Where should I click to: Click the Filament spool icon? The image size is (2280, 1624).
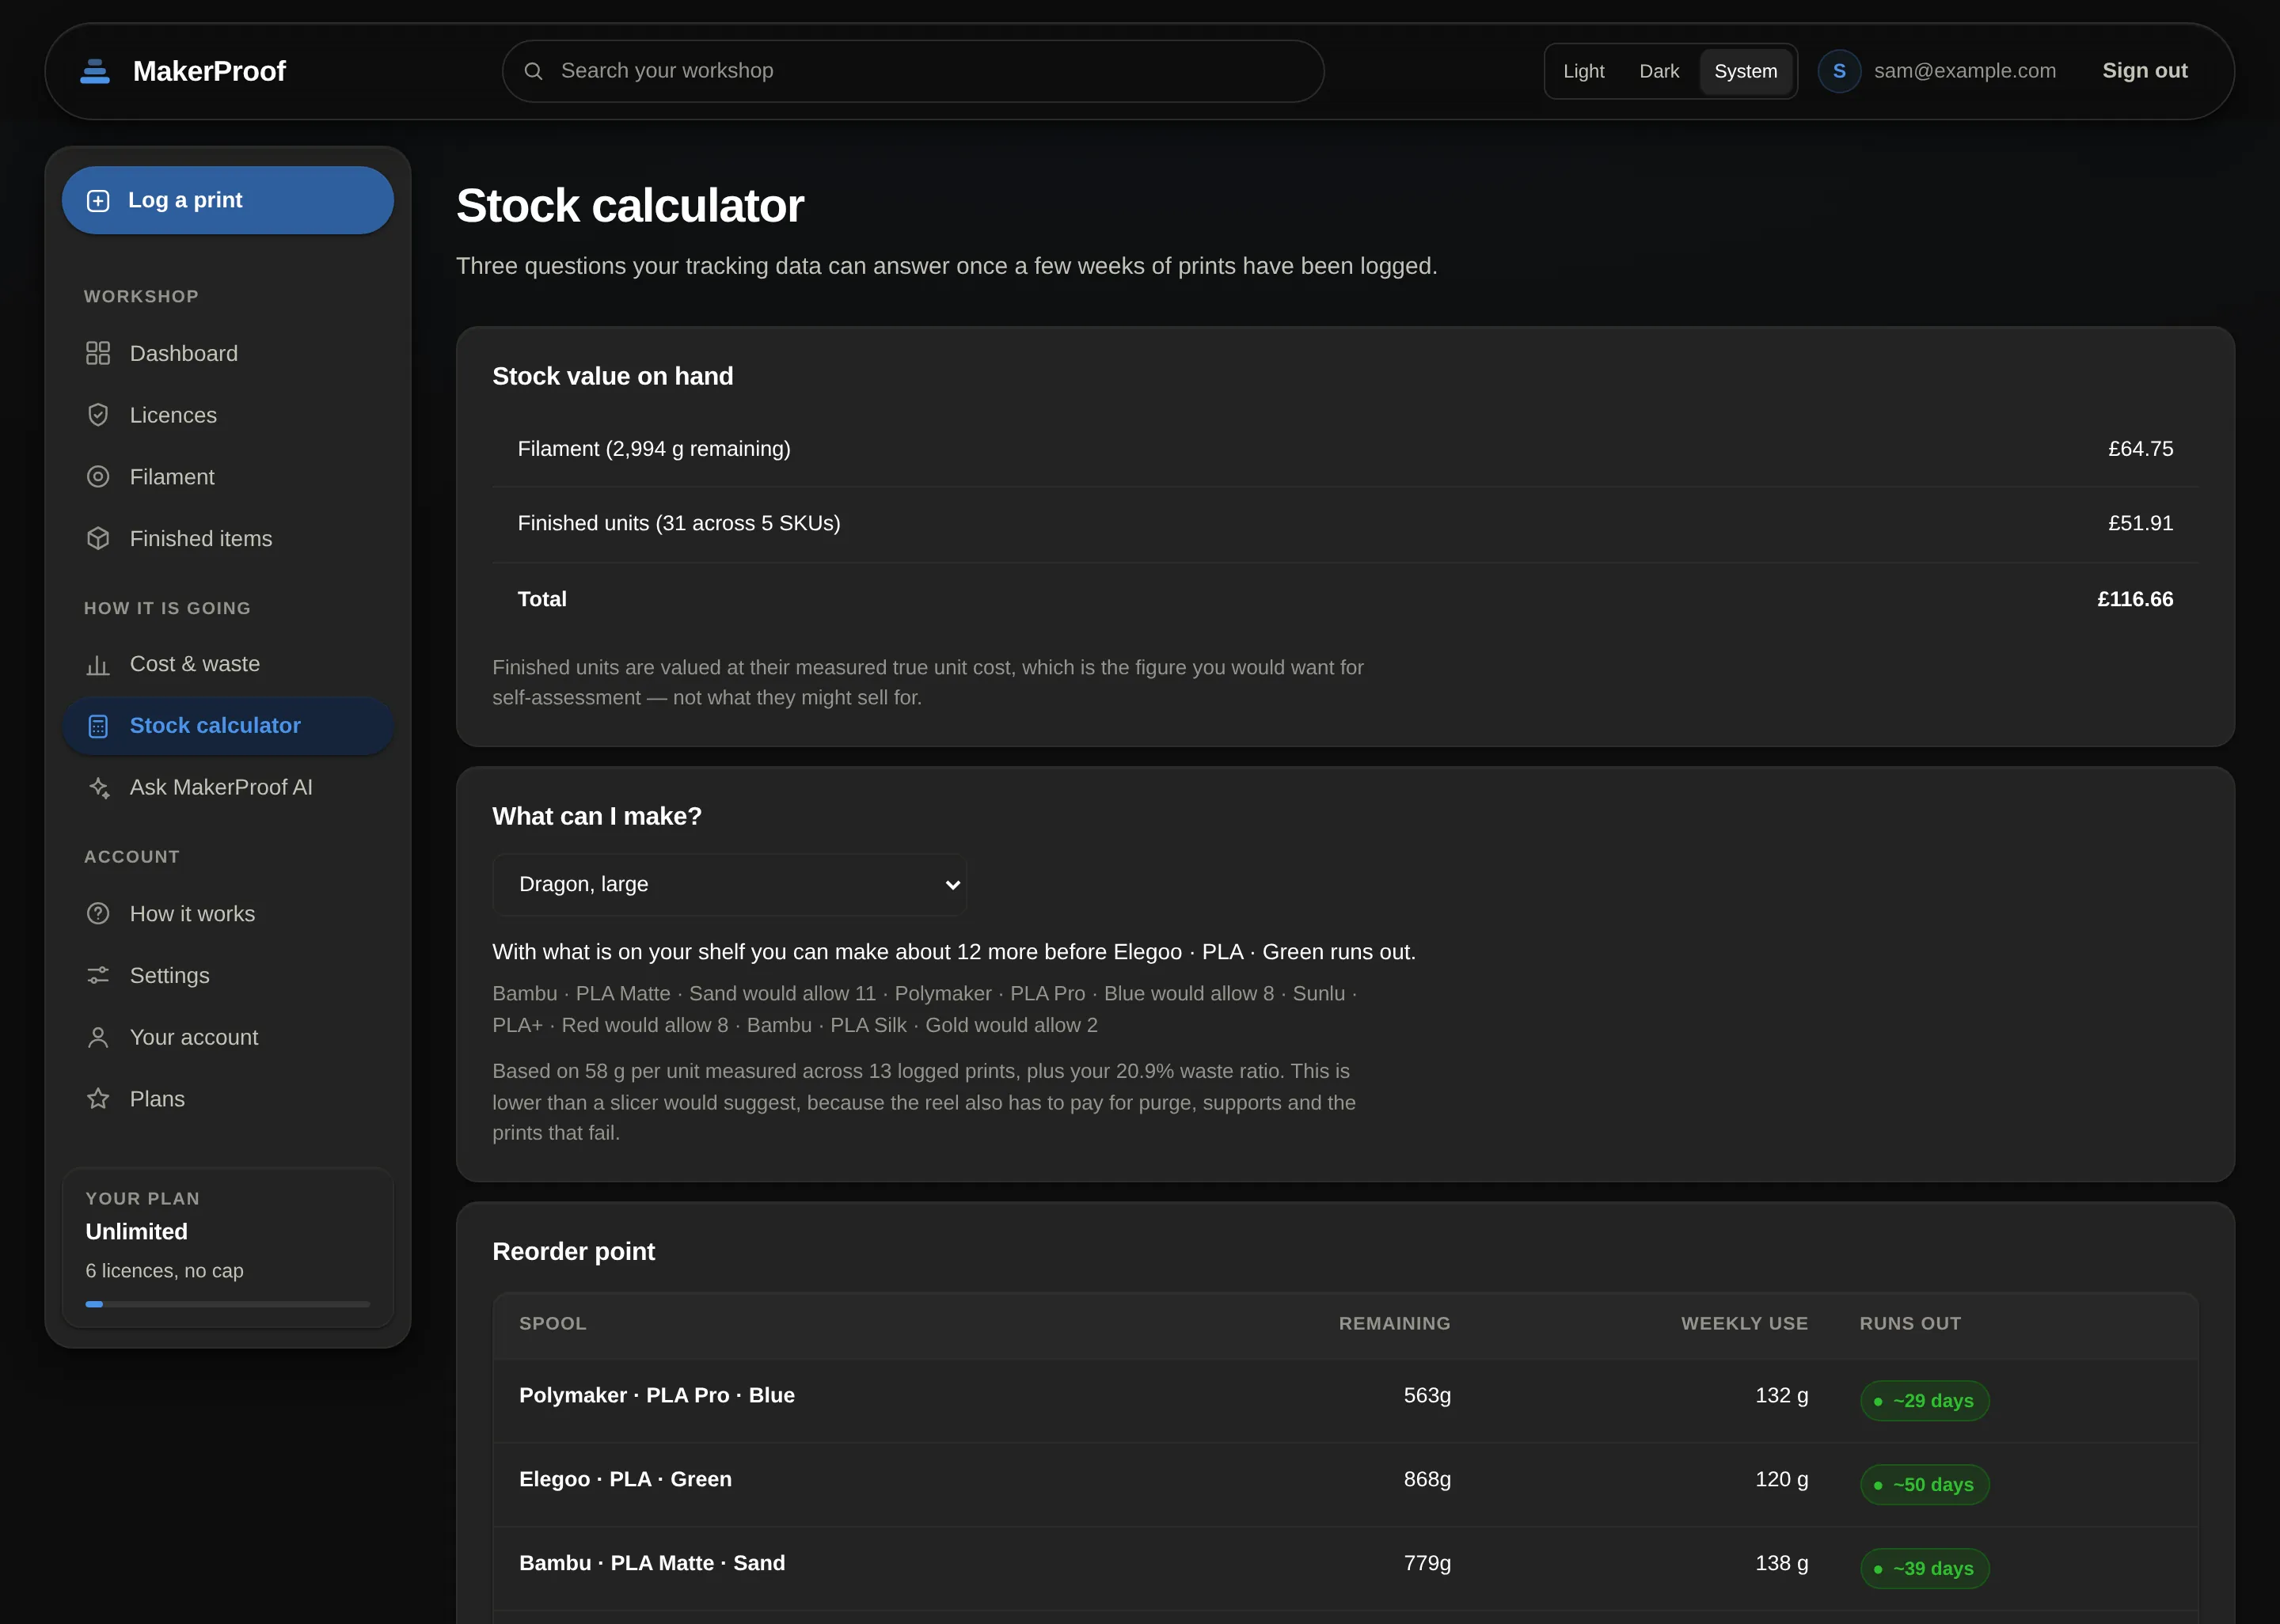coord(98,477)
